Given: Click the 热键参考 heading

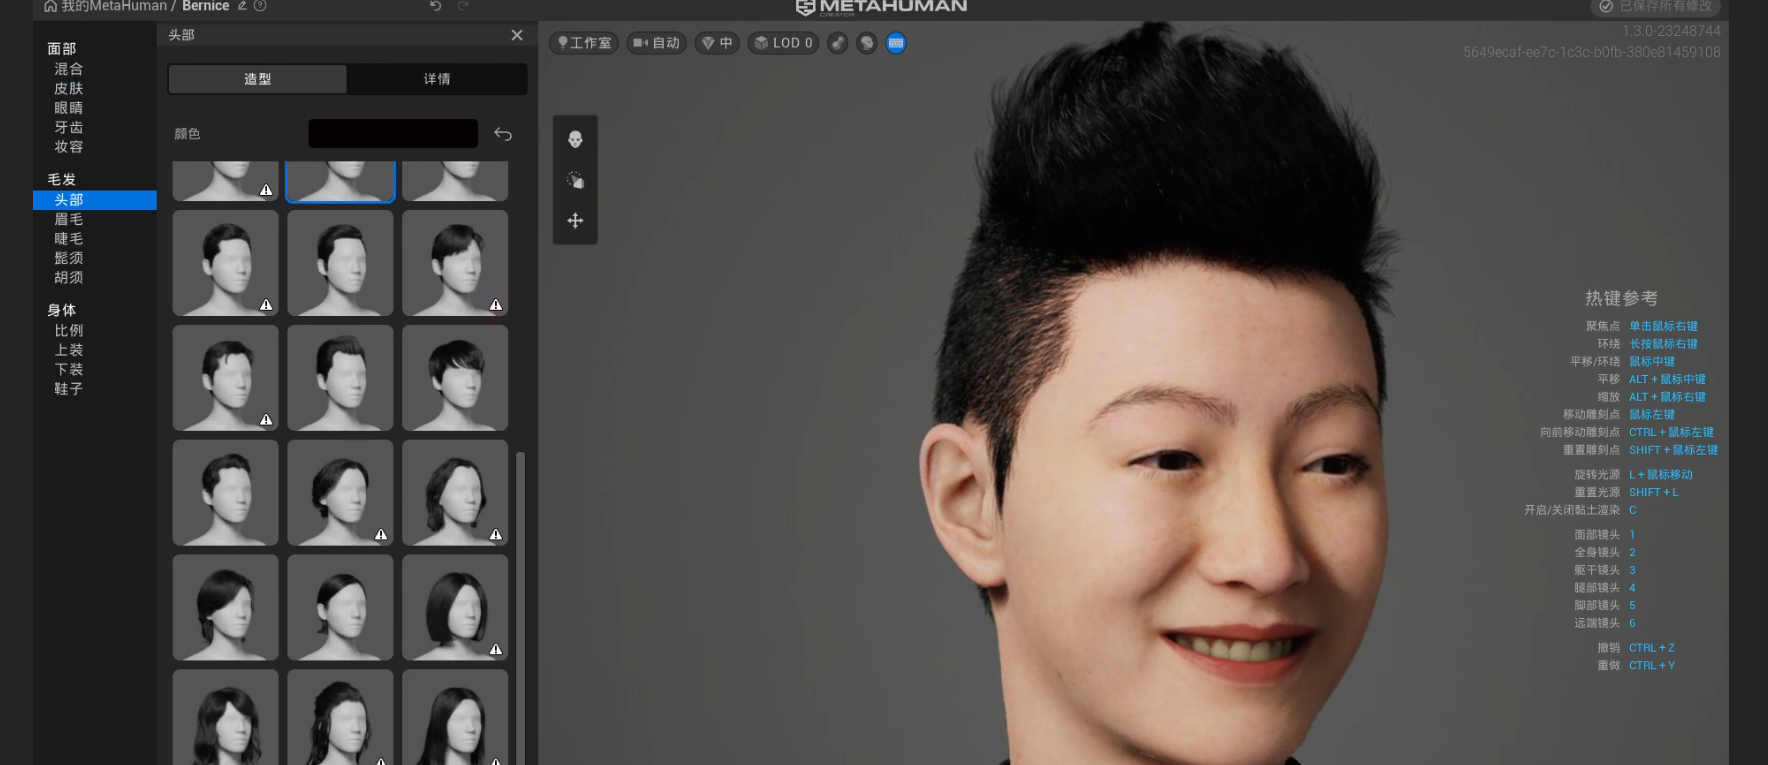Looking at the screenshot, I should 1621,298.
